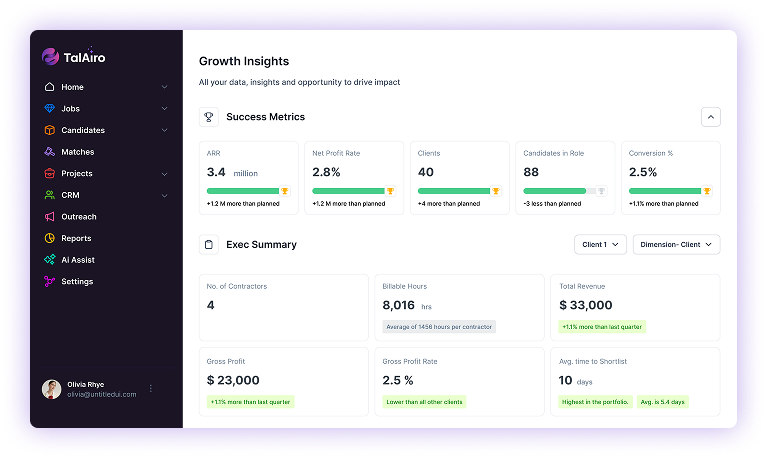Viewport: 767px width, 458px height.
Task: Collapse the Success Metrics section
Action: (x=710, y=117)
